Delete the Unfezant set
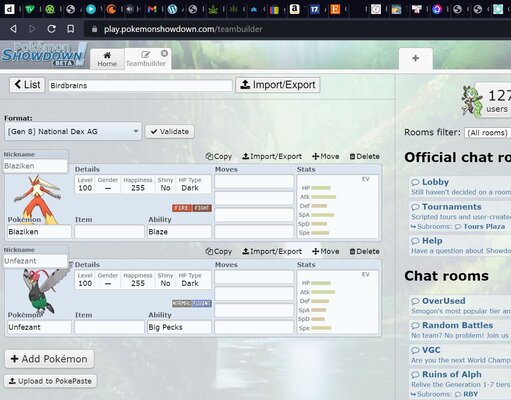The image size is (511, 400). click(x=364, y=251)
